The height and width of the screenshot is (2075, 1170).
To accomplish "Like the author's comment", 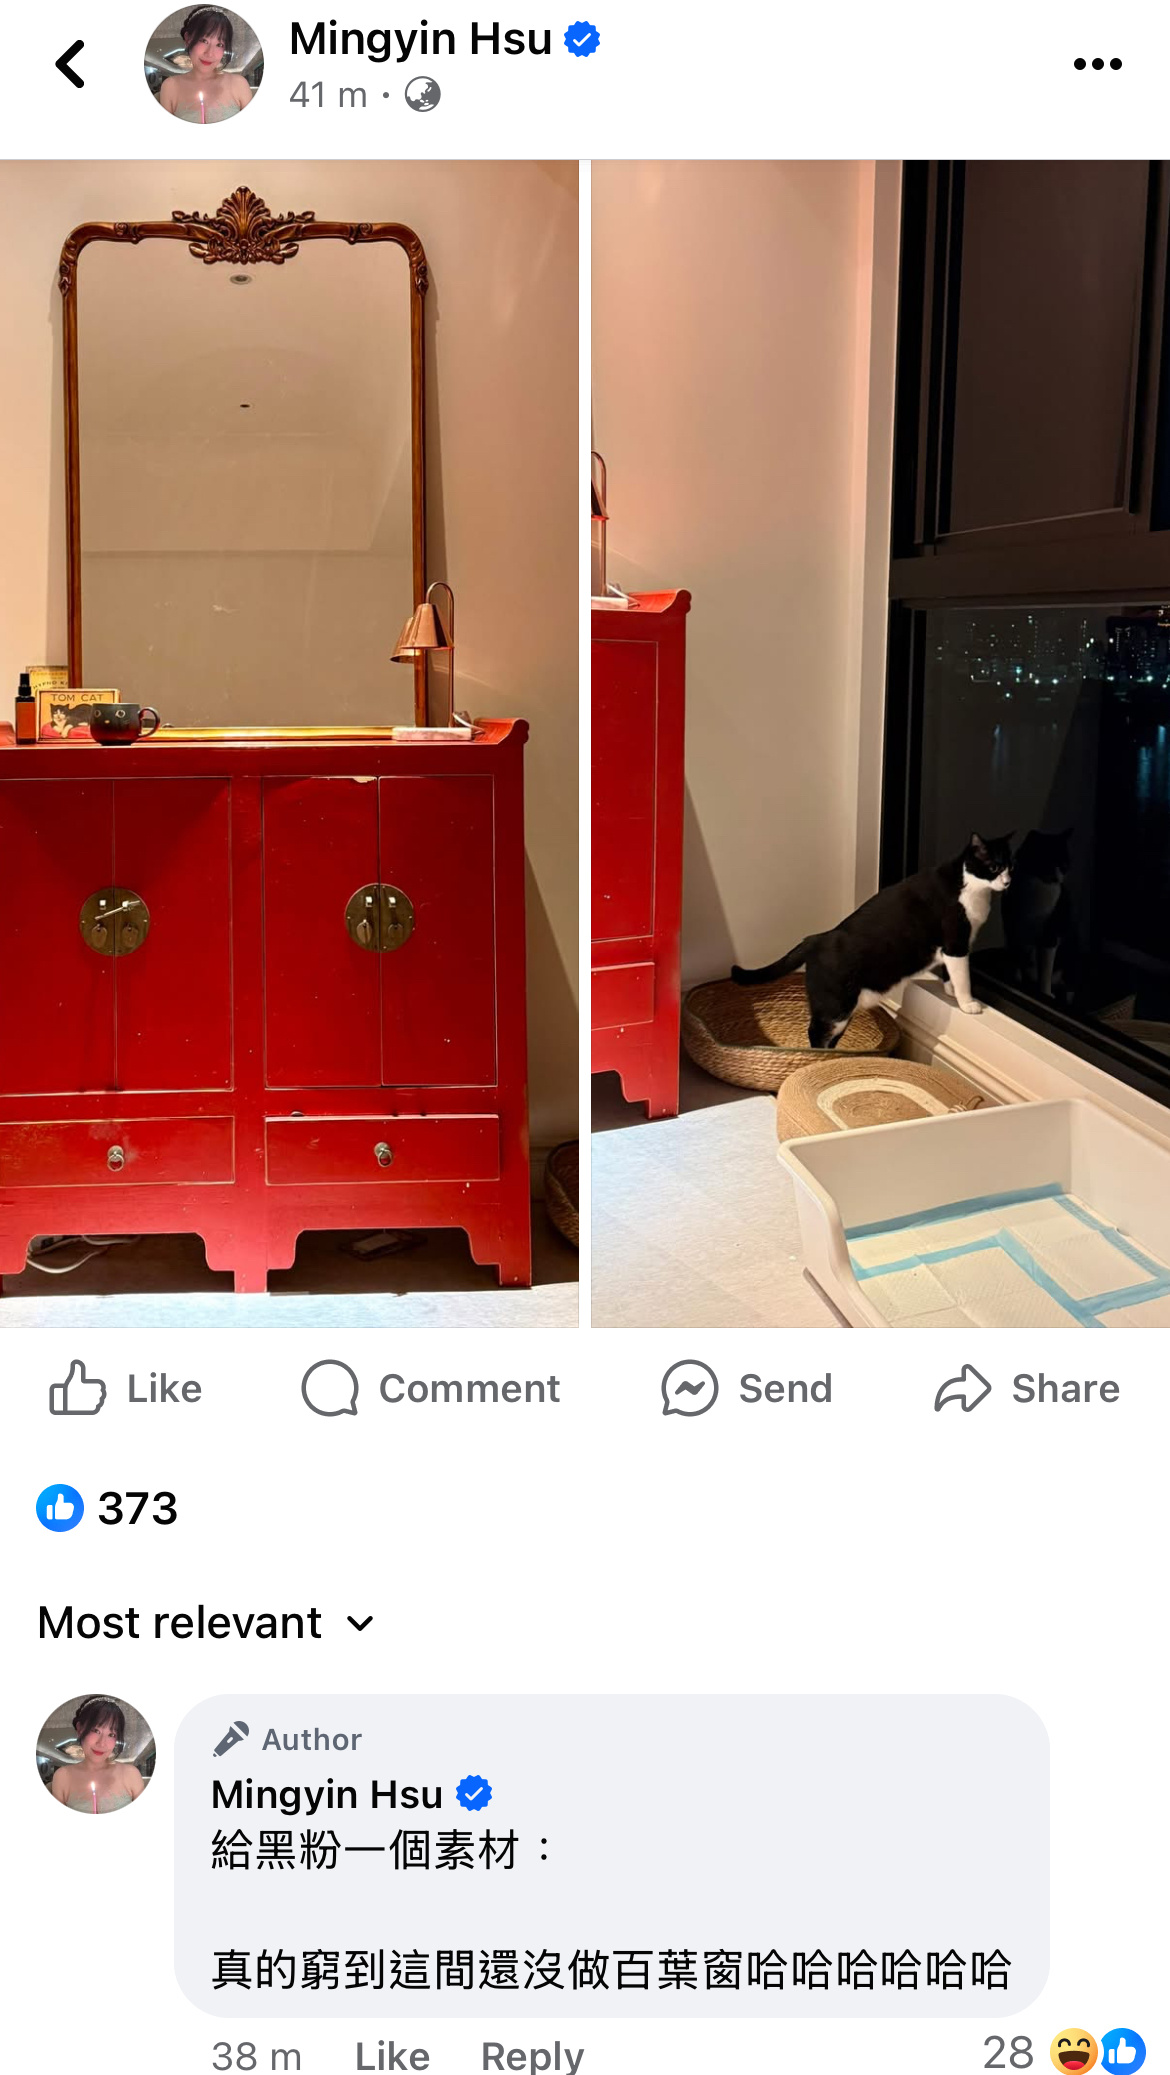I will (x=392, y=2056).
